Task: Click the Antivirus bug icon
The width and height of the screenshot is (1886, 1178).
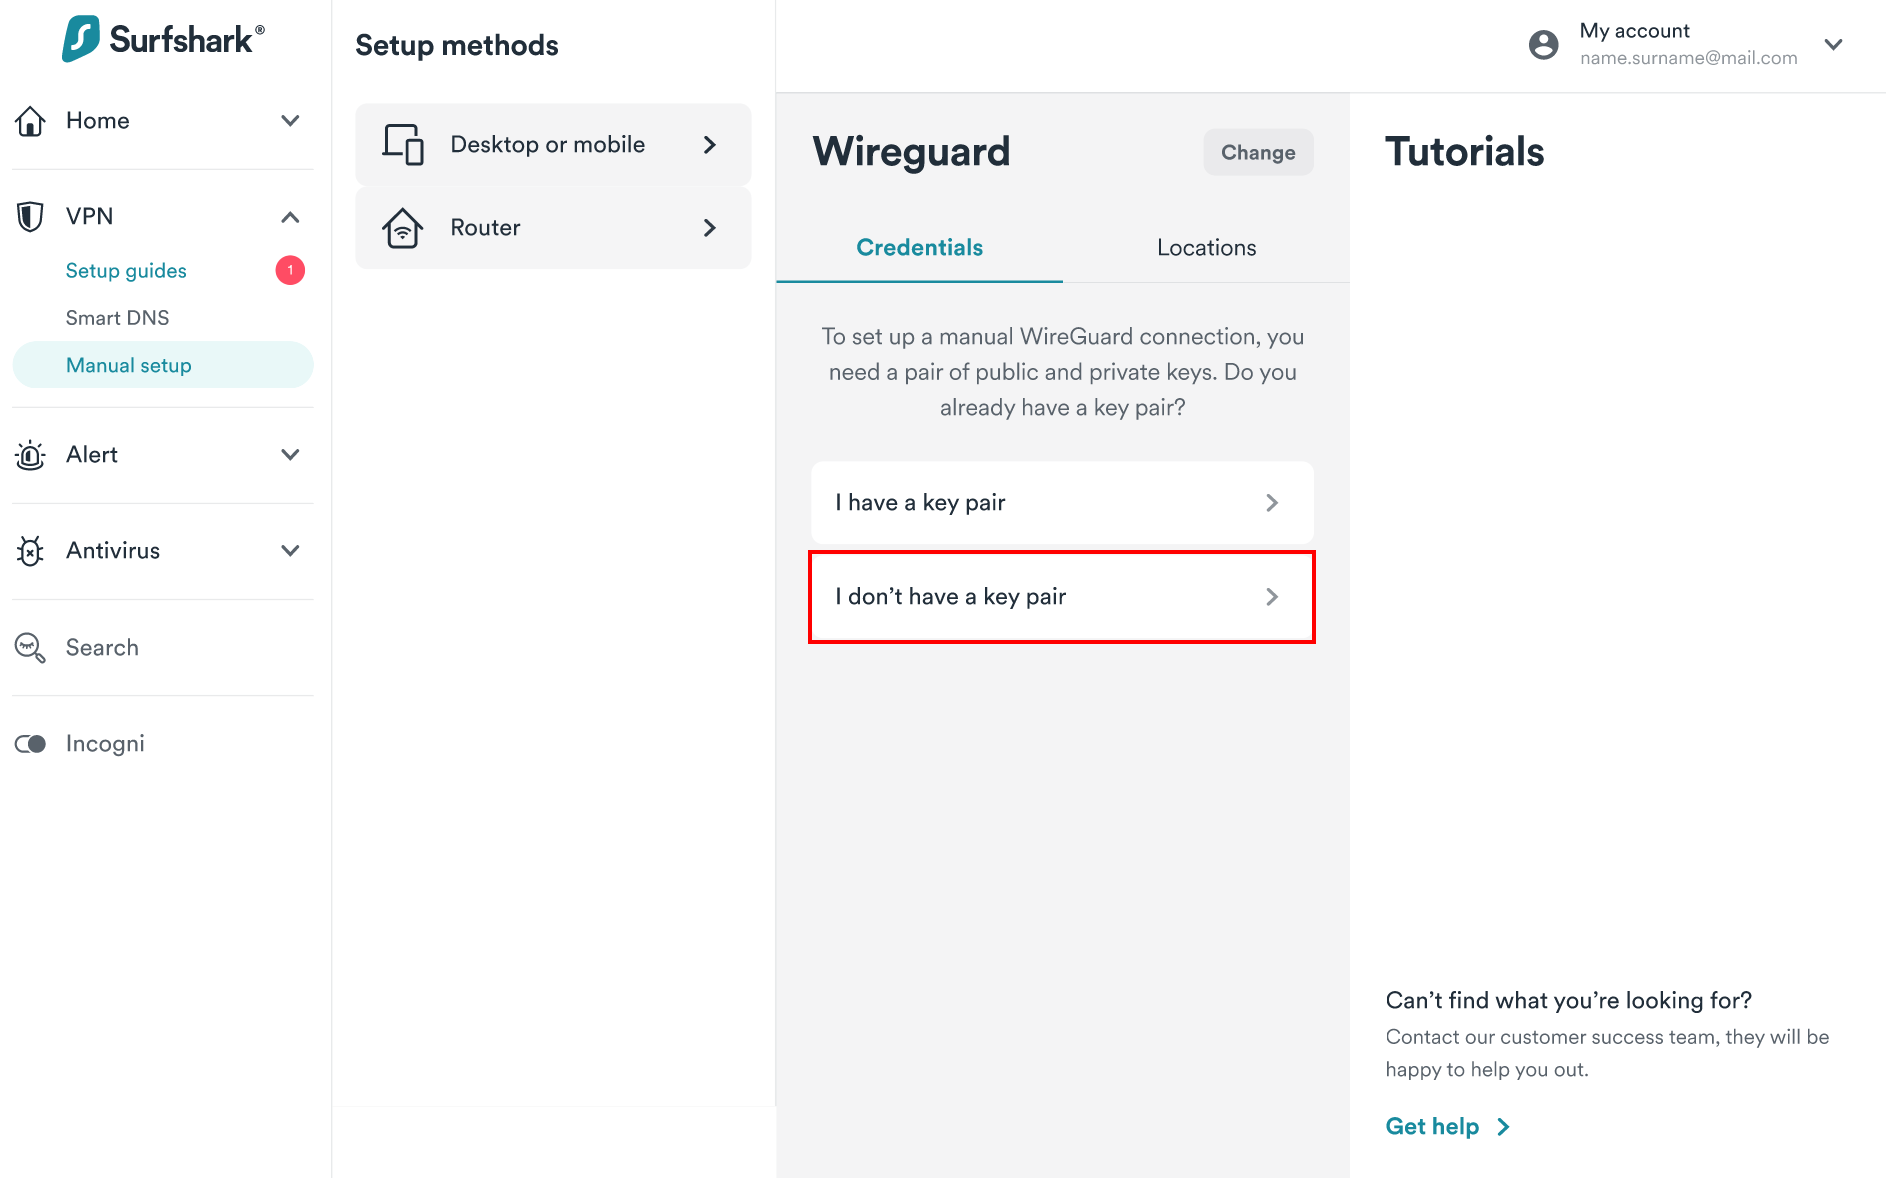Action: pos(30,551)
